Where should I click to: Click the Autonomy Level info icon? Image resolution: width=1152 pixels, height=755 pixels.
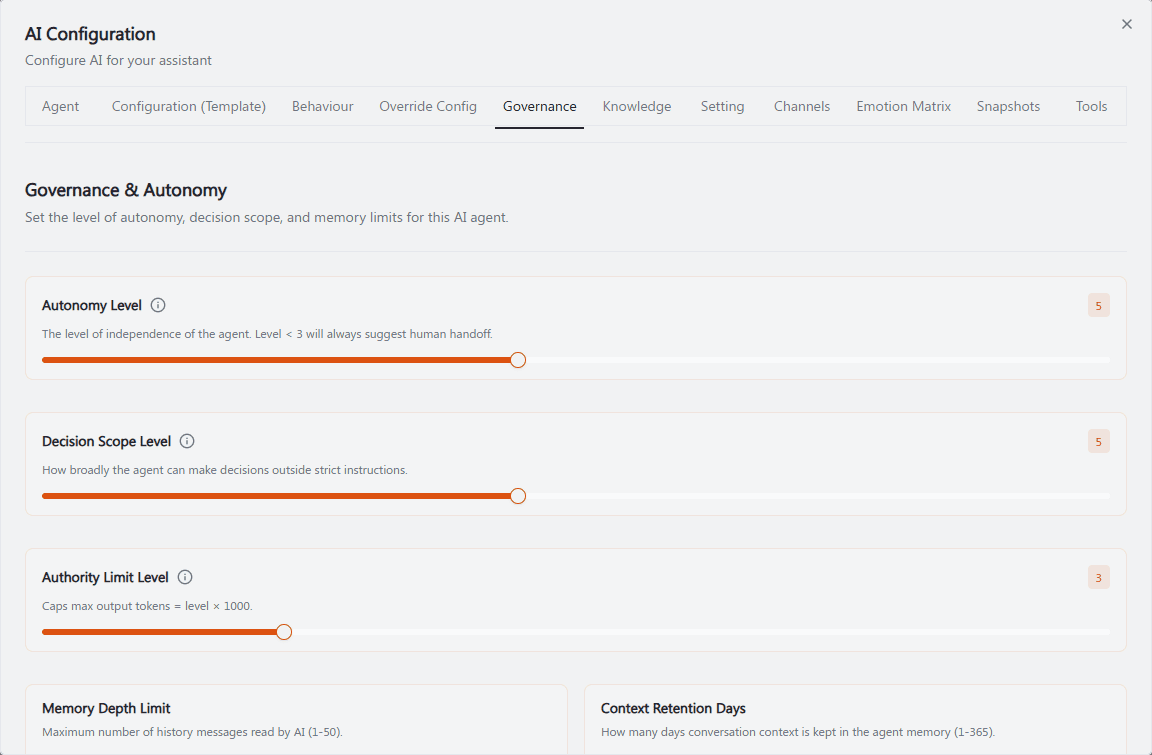point(158,306)
